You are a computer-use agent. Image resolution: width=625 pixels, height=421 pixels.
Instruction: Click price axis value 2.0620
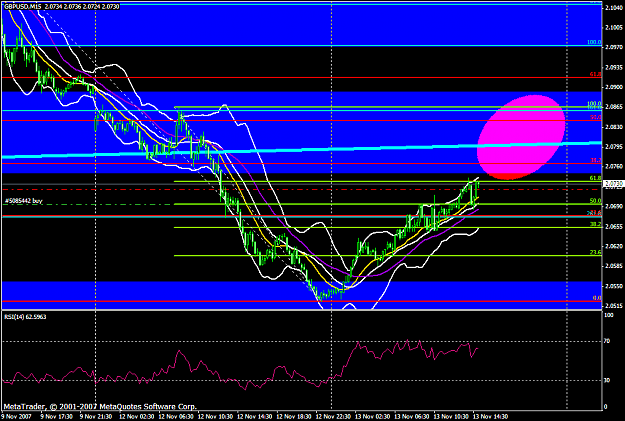tap(612, 246)
